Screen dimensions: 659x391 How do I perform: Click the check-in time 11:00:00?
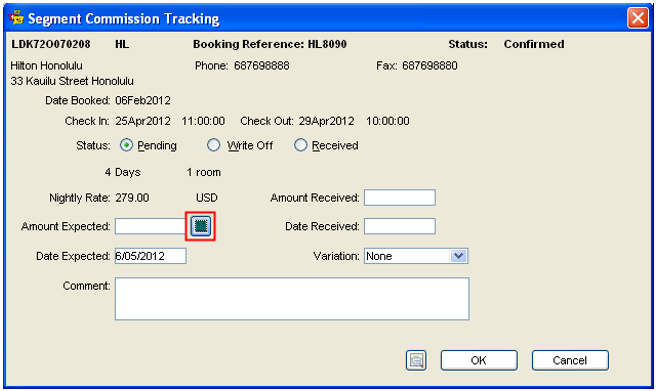coord(203,121)
